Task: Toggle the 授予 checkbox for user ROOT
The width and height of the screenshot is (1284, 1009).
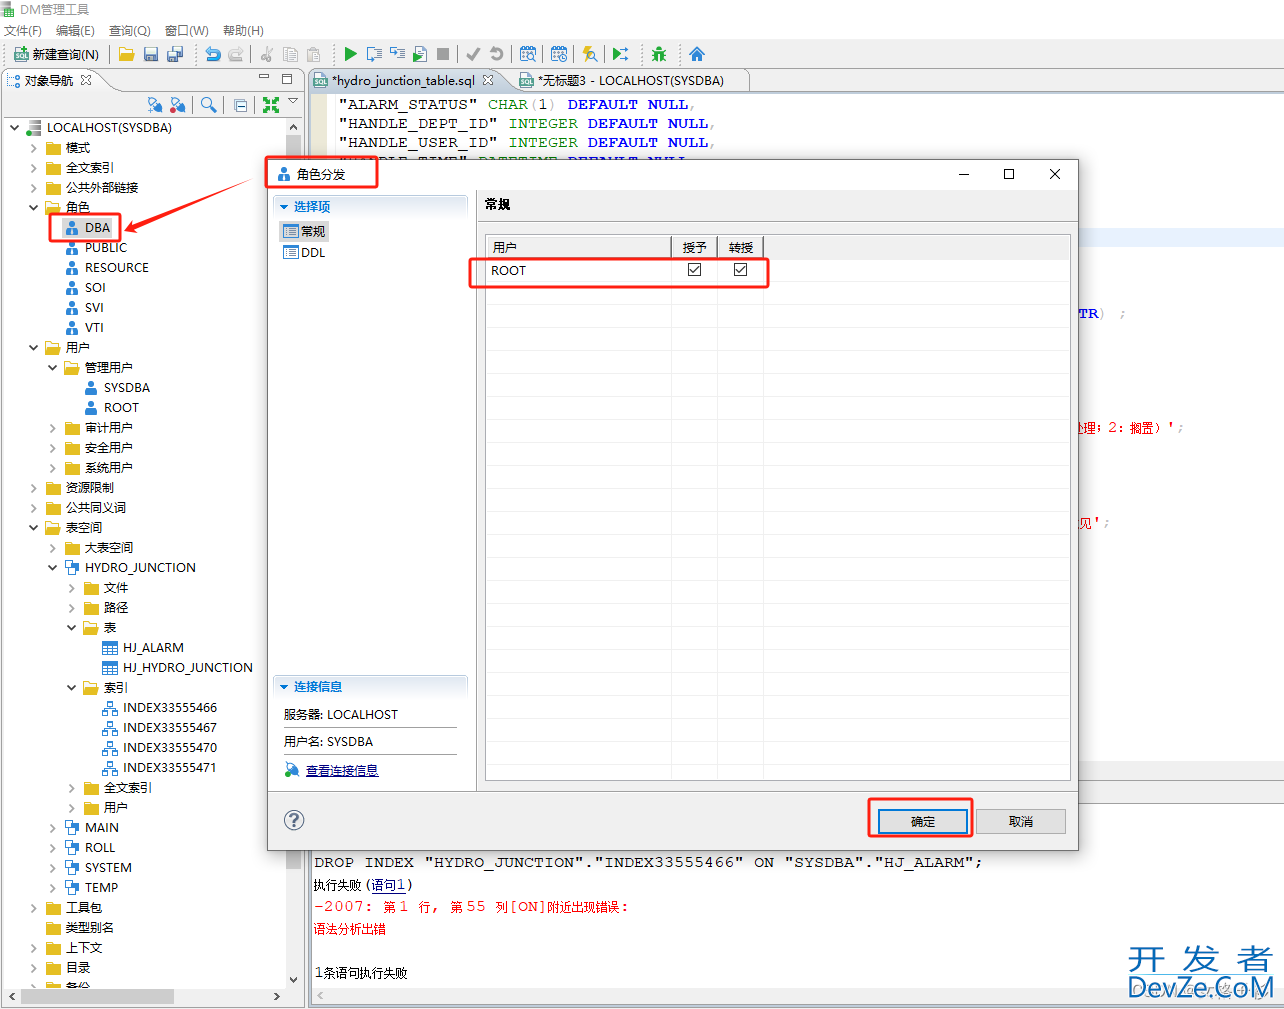Action: click(694, 270)
